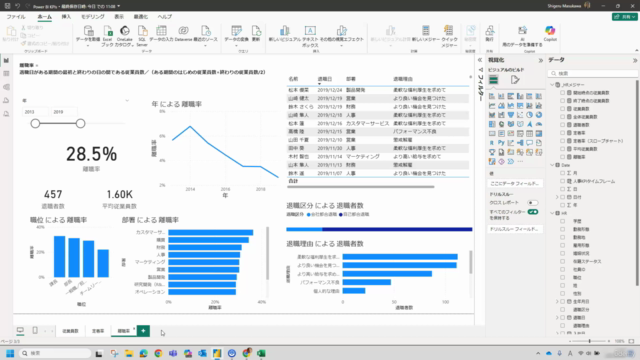
Task: Switch to desktop layout icon
Action: tap(20, 330)
